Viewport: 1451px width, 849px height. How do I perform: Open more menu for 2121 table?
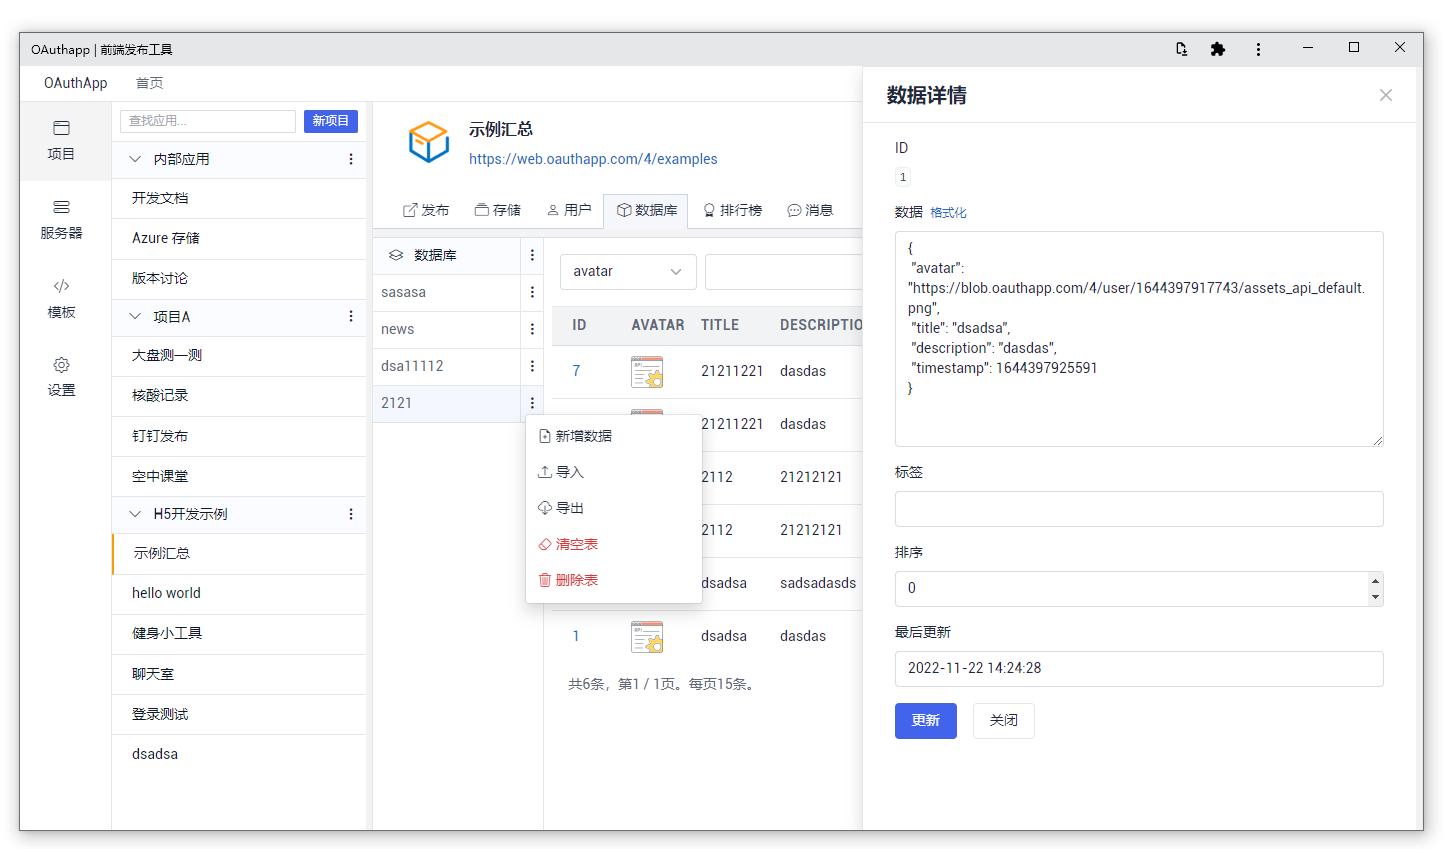click(x=532, y=403)
